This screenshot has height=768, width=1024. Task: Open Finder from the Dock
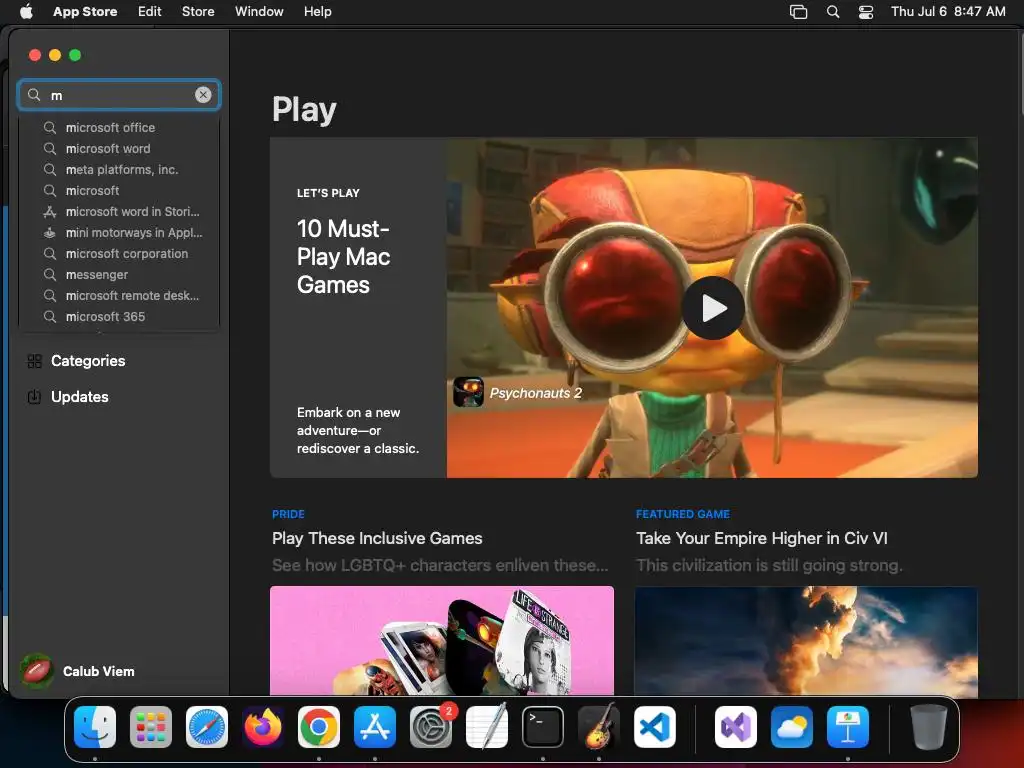coord(95,726)
